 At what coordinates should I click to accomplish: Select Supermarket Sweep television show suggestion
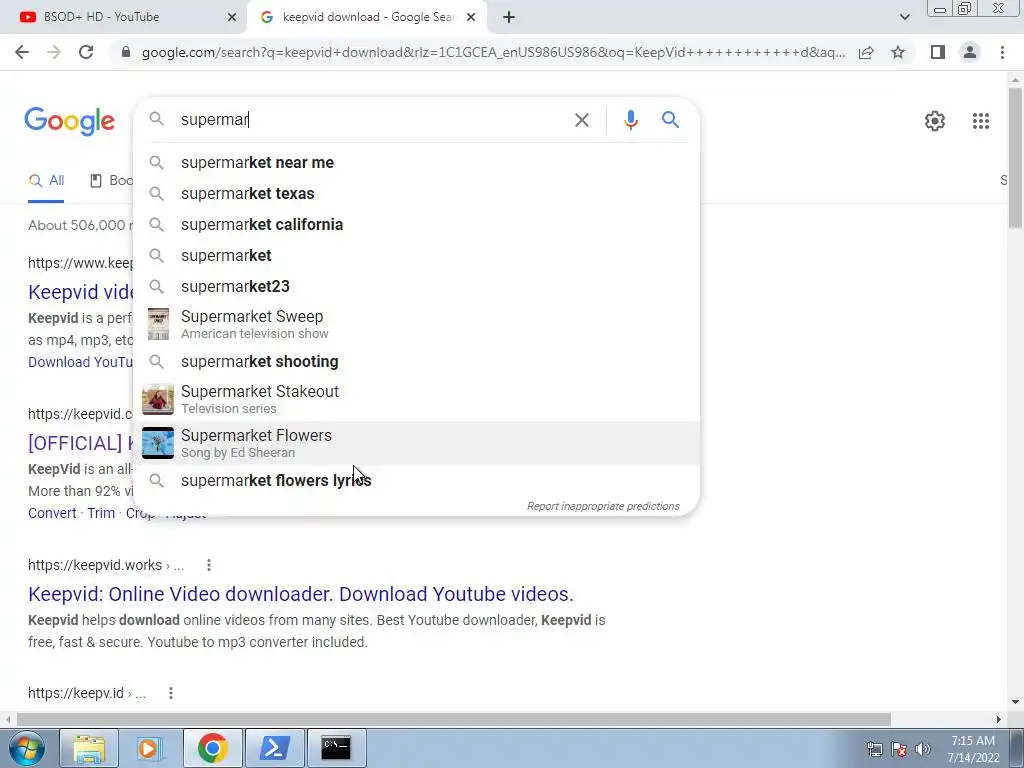[417, 324]
